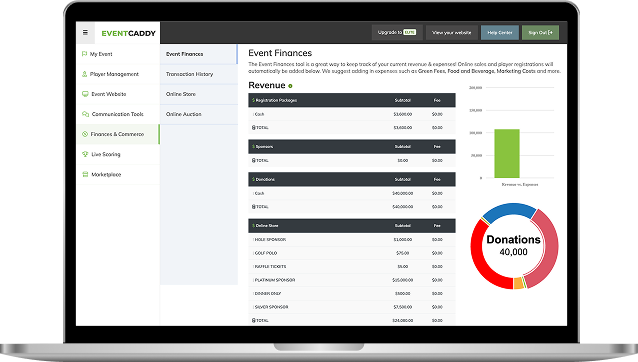
Task: Open Communication Tools menu item
Action: tap(118, 114)
